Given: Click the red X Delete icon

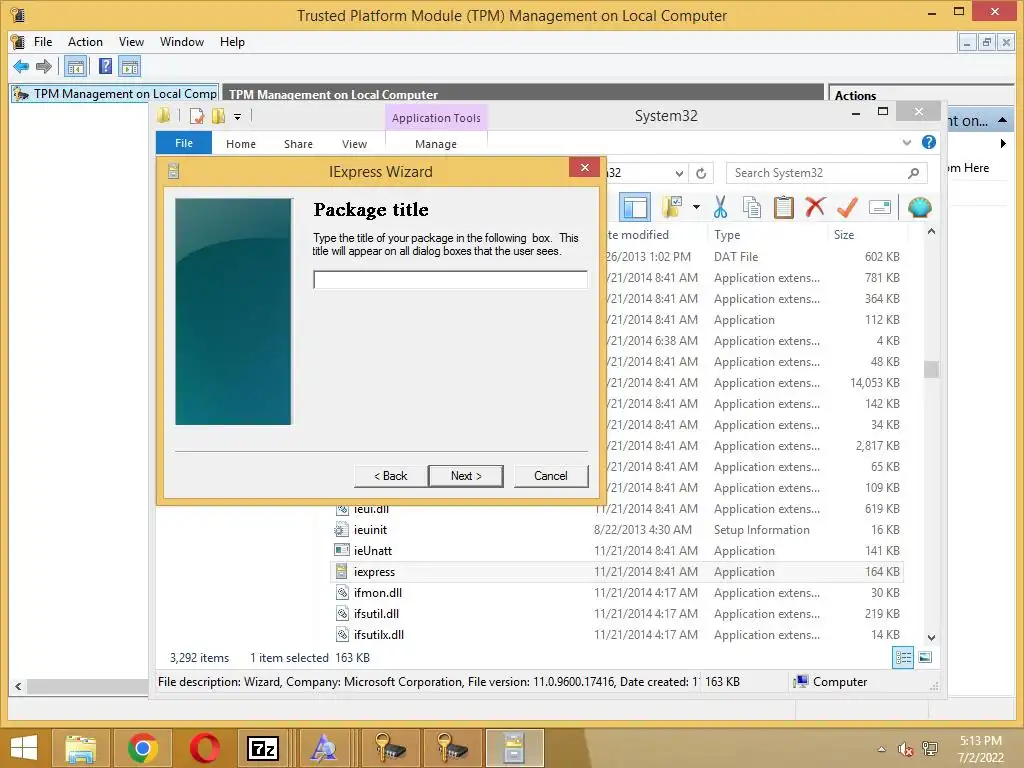Looking at the screenshot, I should (815, 207).
